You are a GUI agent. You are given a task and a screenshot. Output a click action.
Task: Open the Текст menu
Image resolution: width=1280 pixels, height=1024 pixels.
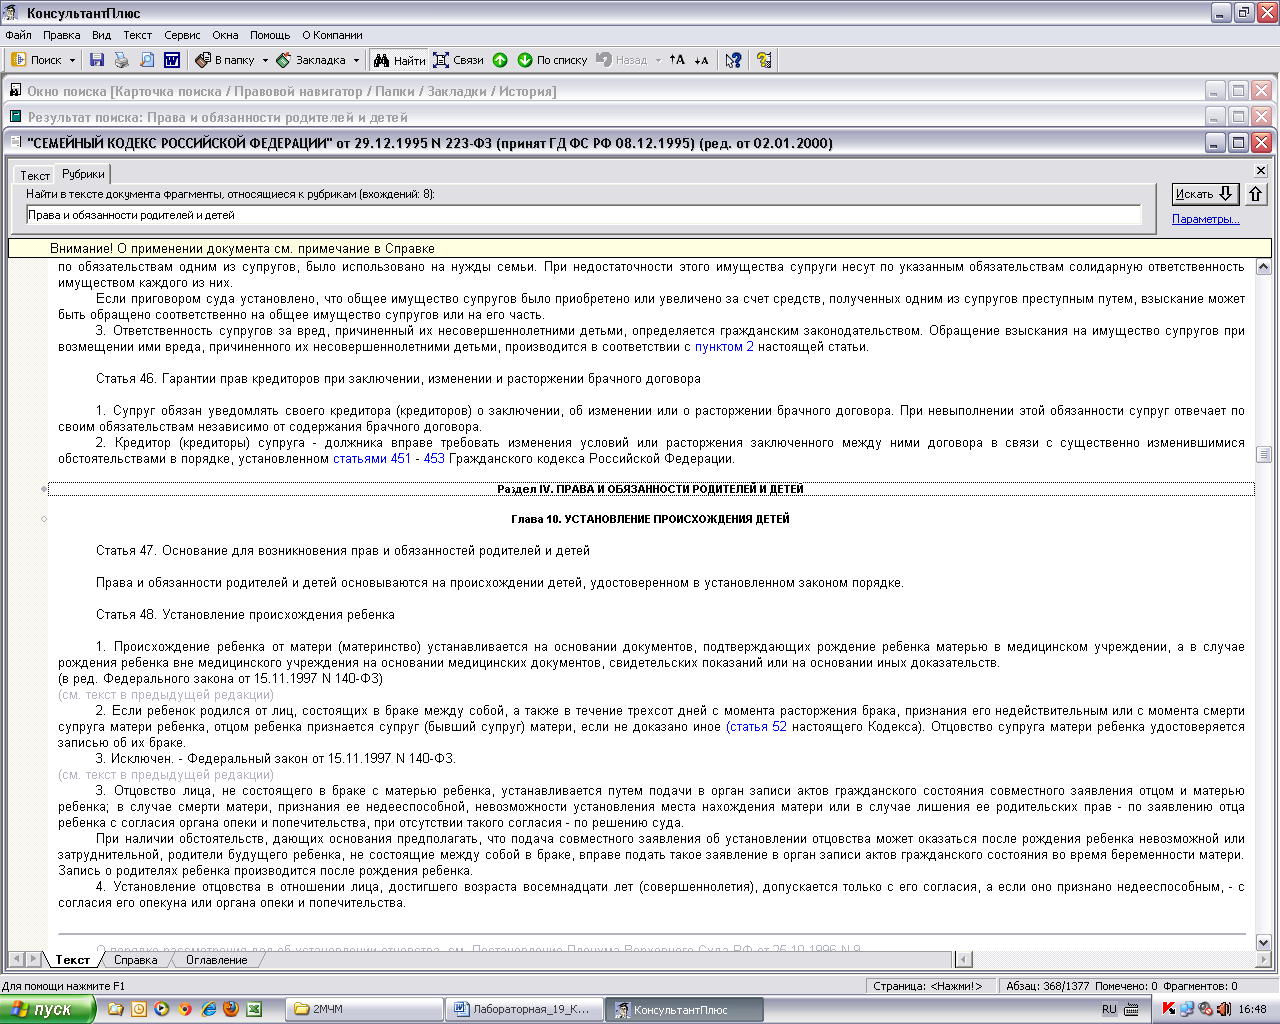[137, 35]
